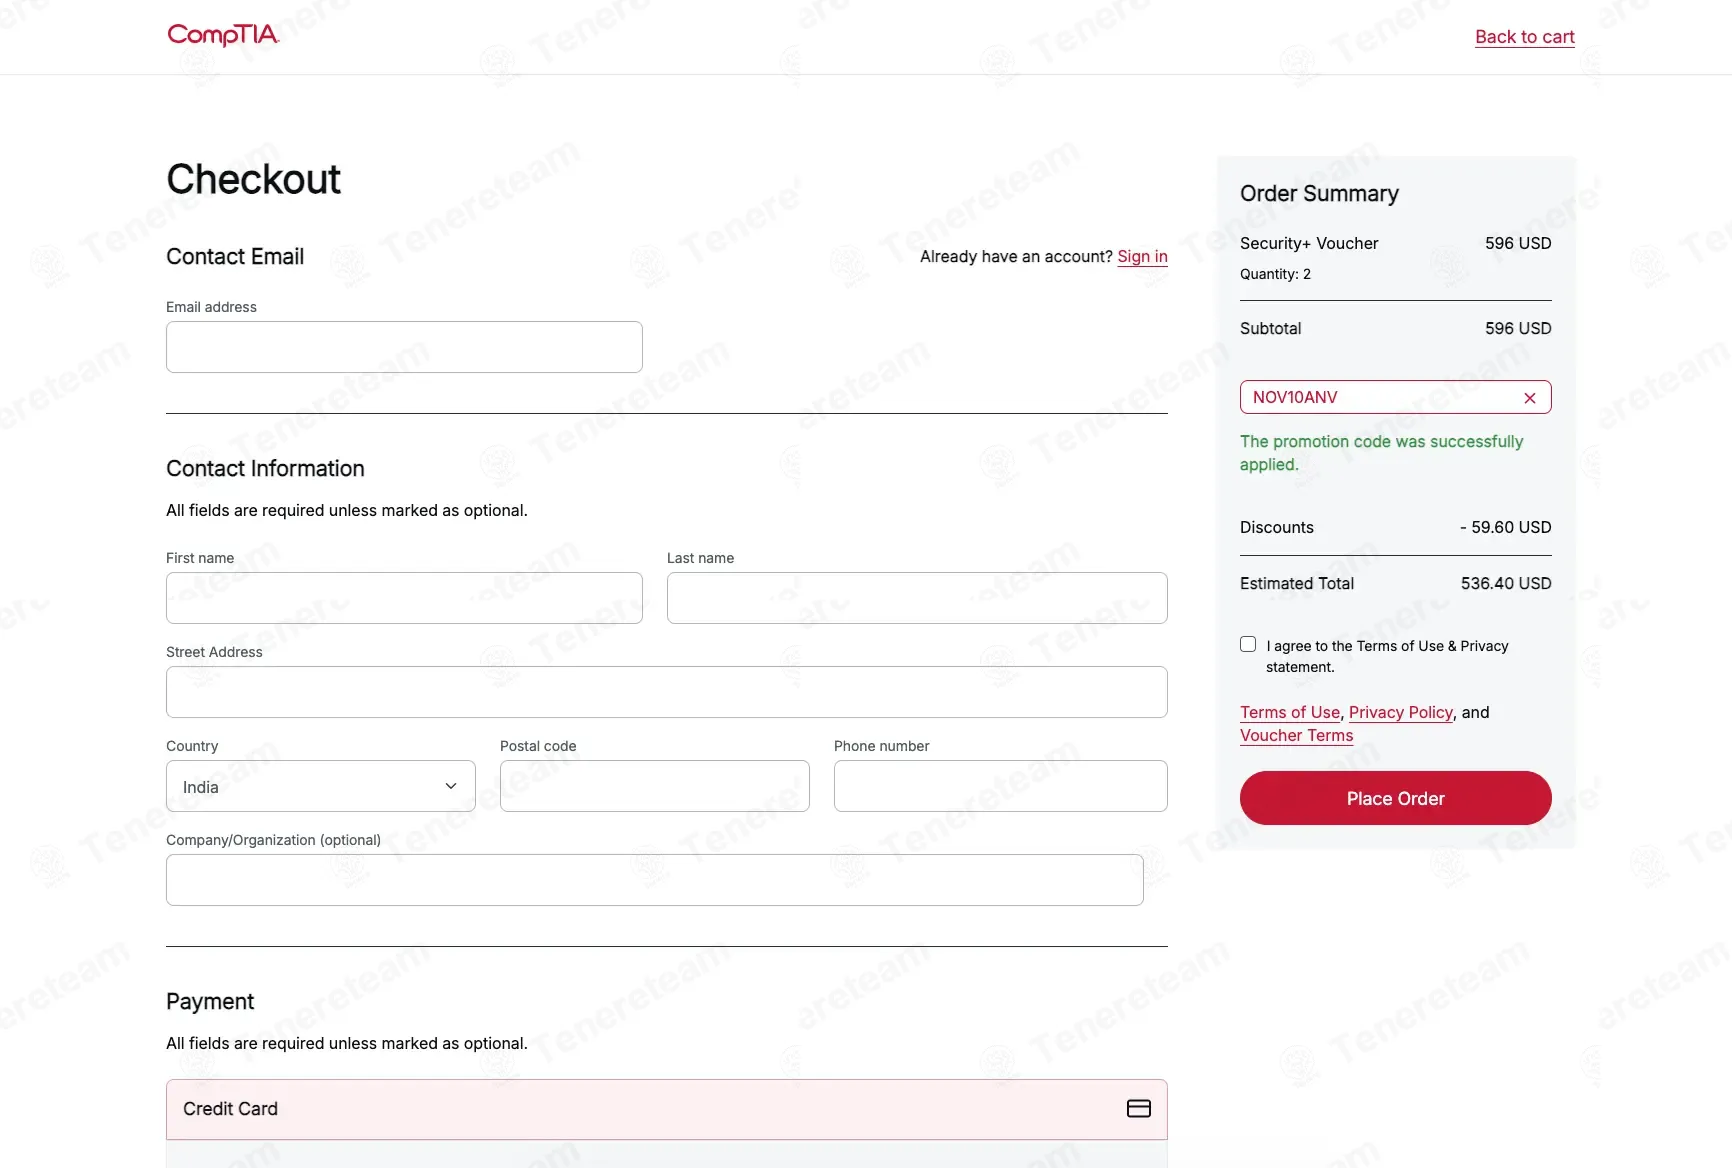View the Voucher Terms link
1732x1168 pixels.
tap(1296, 736)
